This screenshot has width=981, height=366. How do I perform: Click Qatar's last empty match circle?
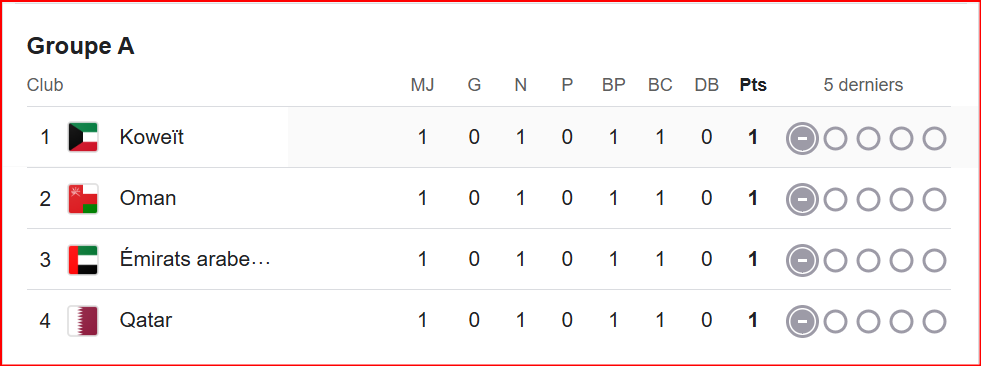[934, 321]
